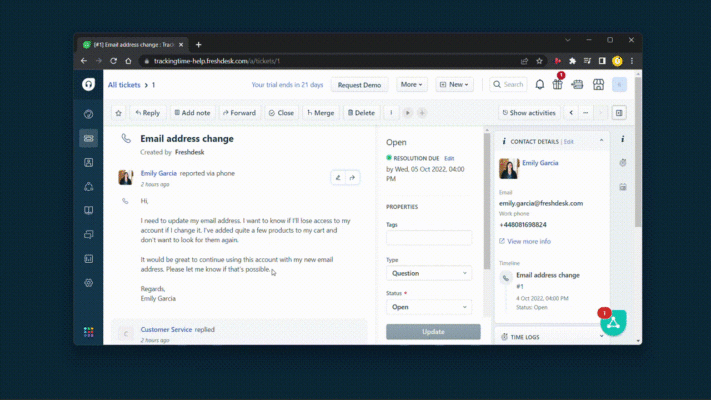Viewport: 711px width, 400px height.
Task: Click the browser back arrow
Action: click(84, 61)
